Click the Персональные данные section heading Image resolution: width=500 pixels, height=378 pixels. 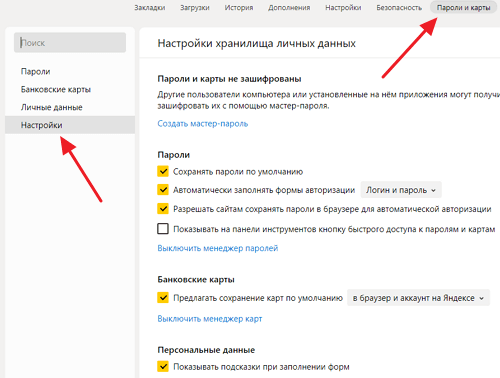click(x=206, y=350)
